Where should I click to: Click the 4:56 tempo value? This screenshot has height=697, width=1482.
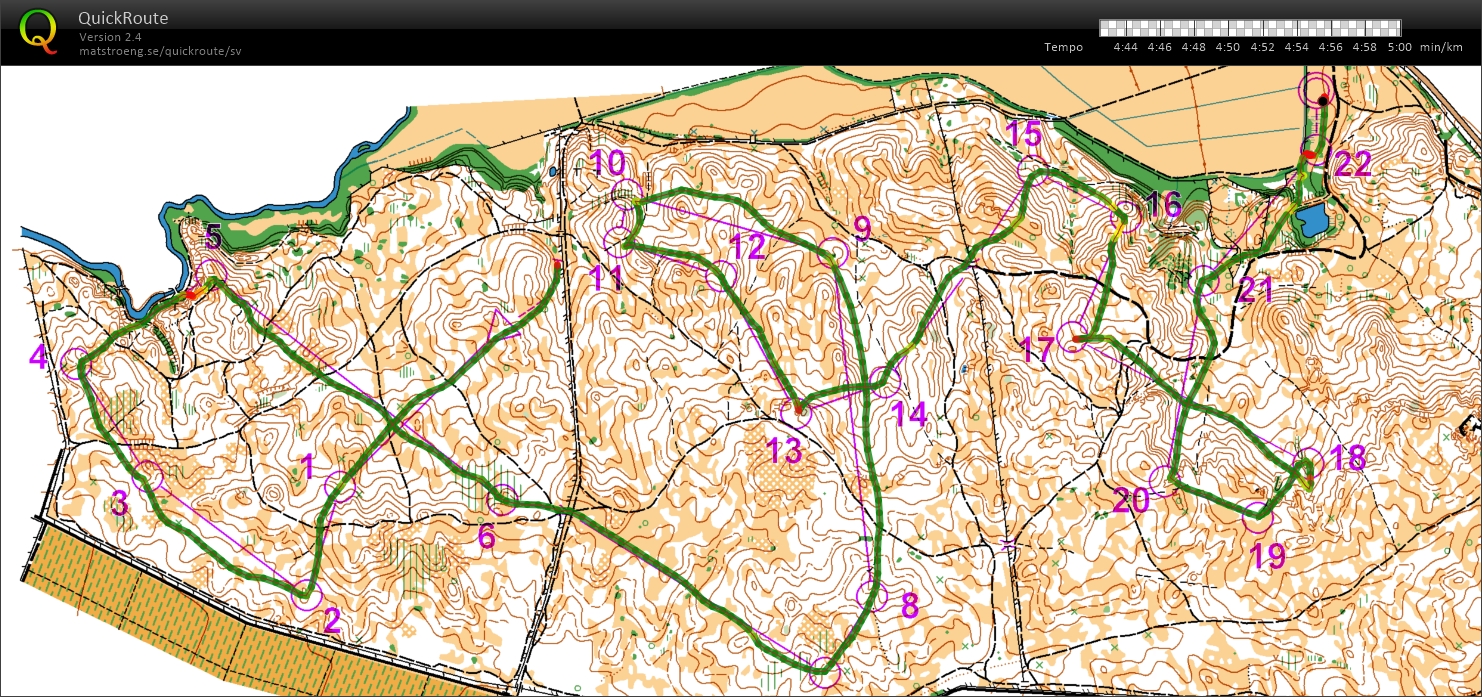click(1330, 47)
